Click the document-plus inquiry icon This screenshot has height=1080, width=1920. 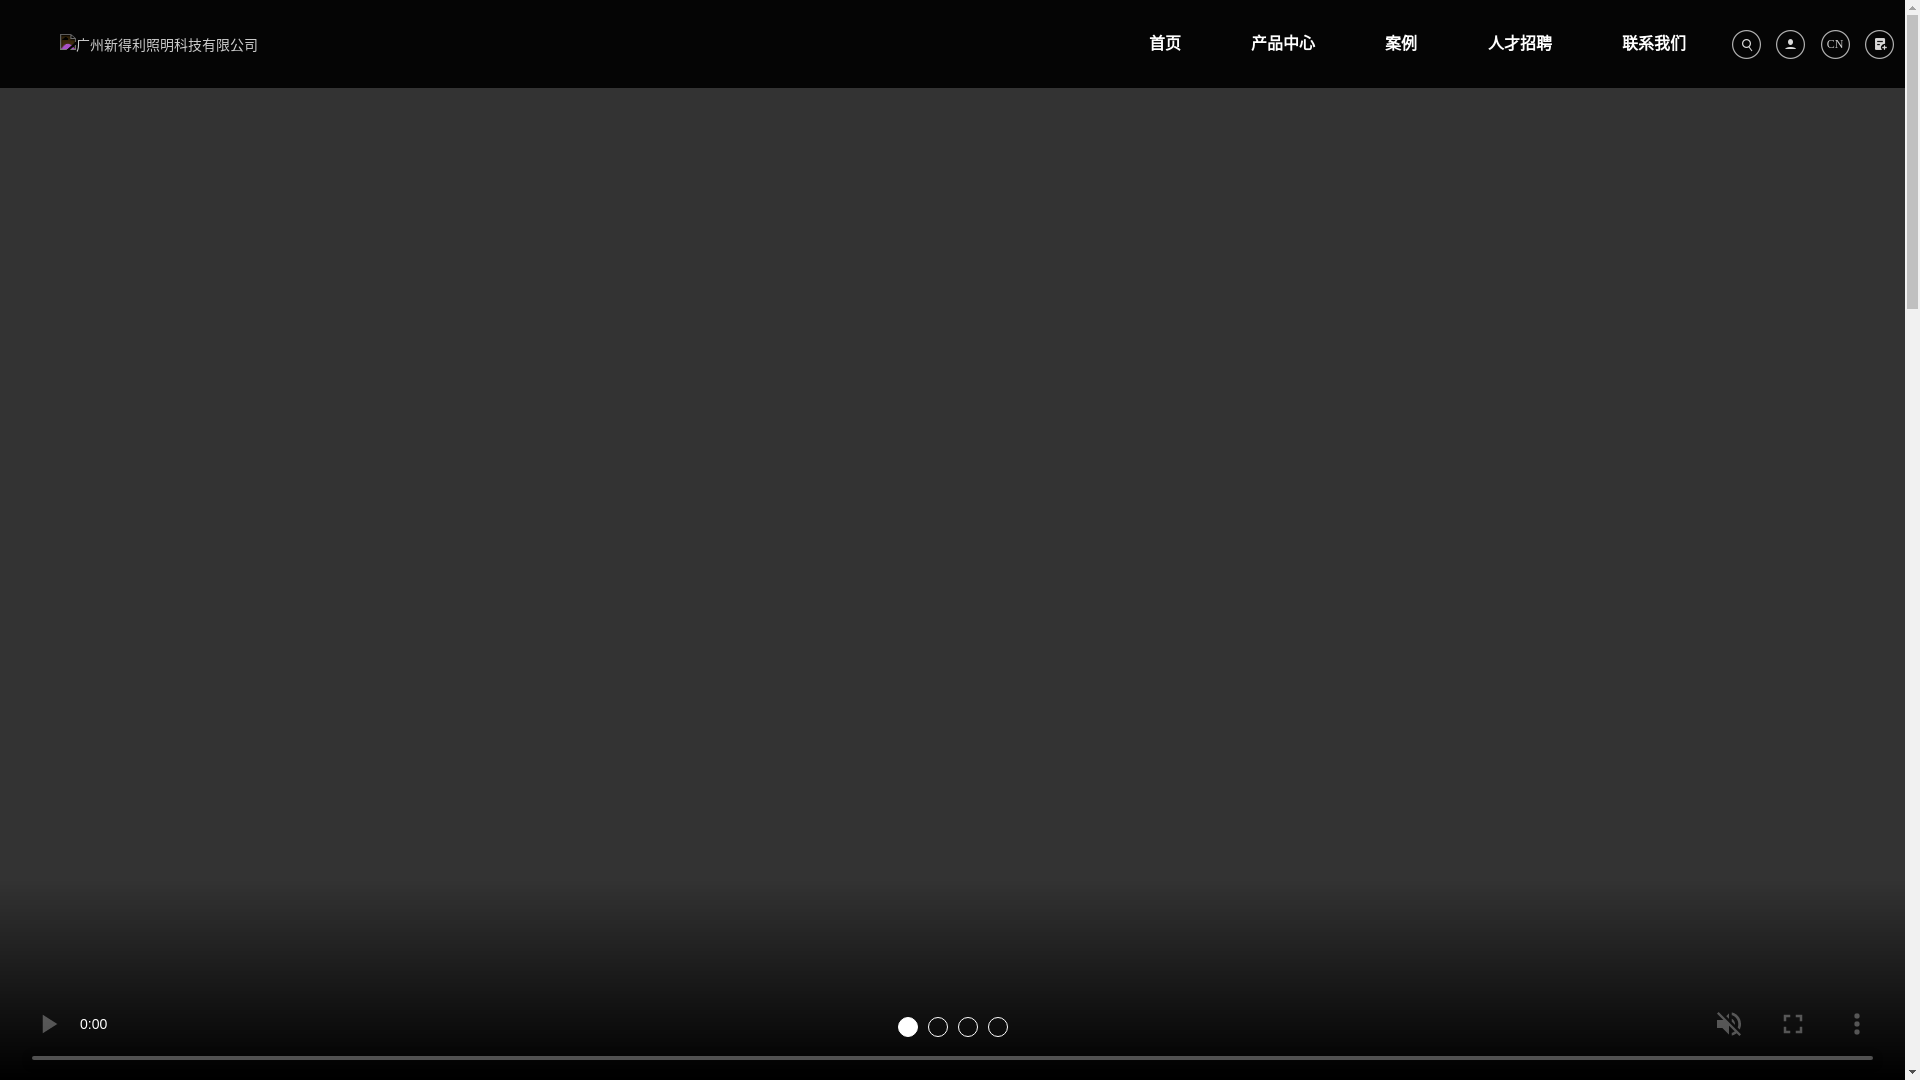point(1879,44)
